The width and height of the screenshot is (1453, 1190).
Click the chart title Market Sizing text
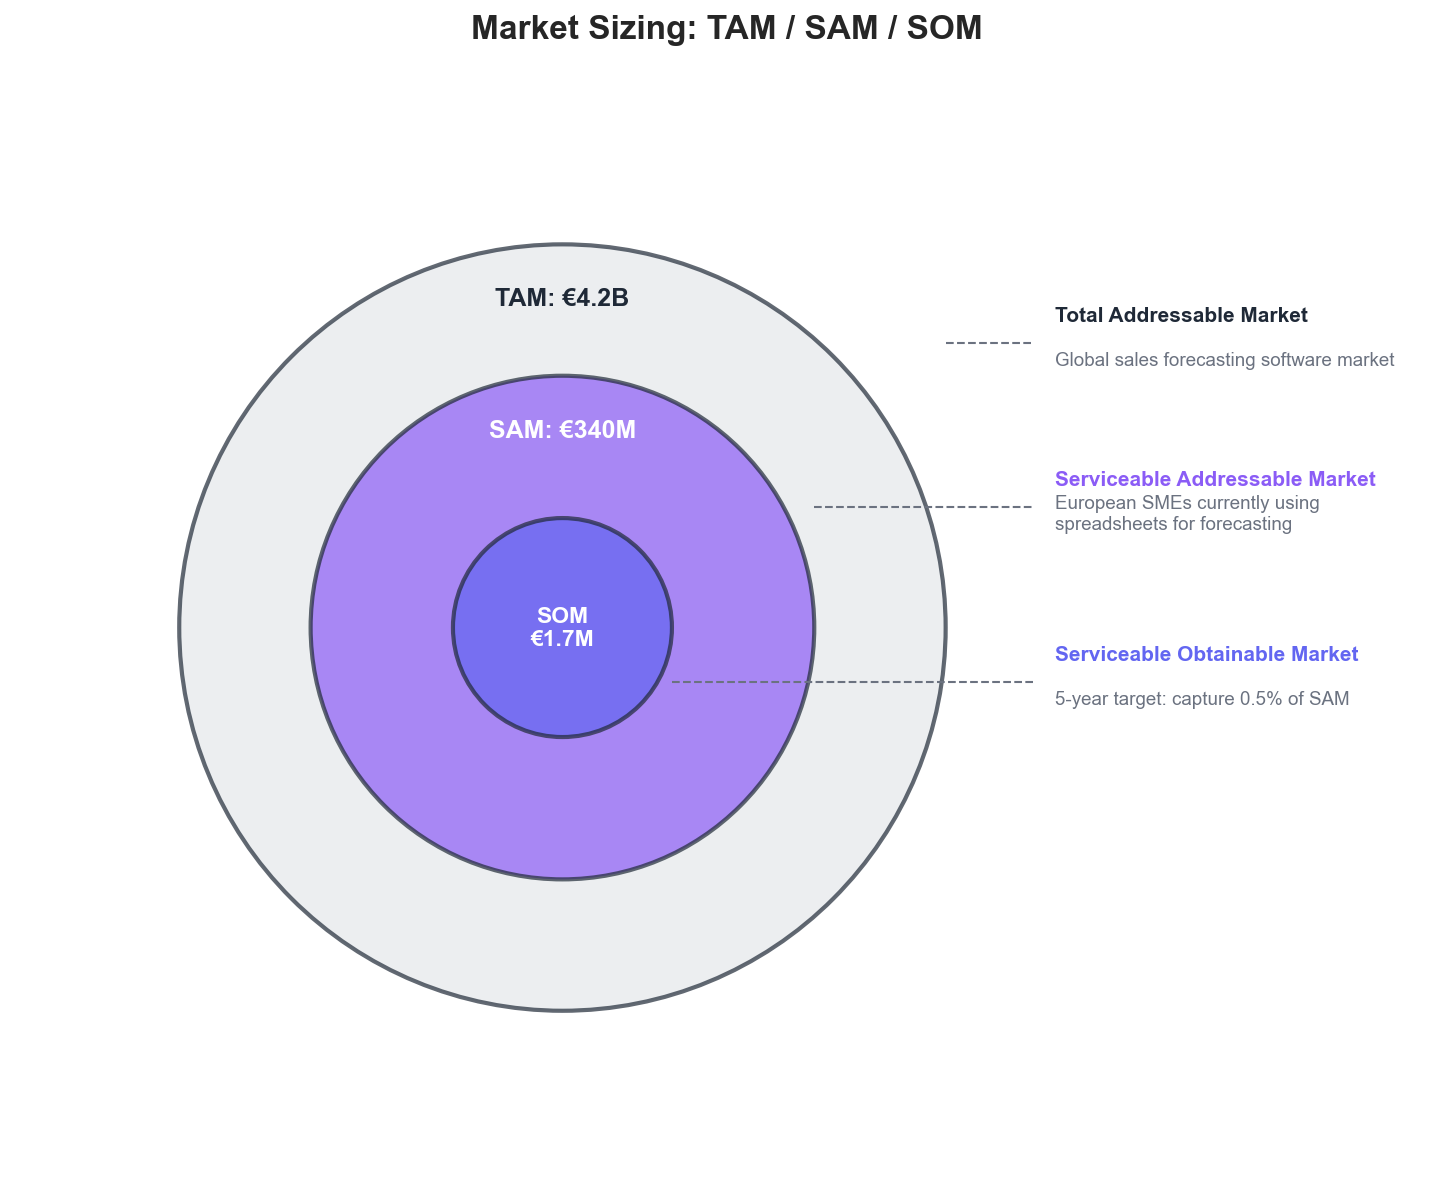[x=726, y=28]
